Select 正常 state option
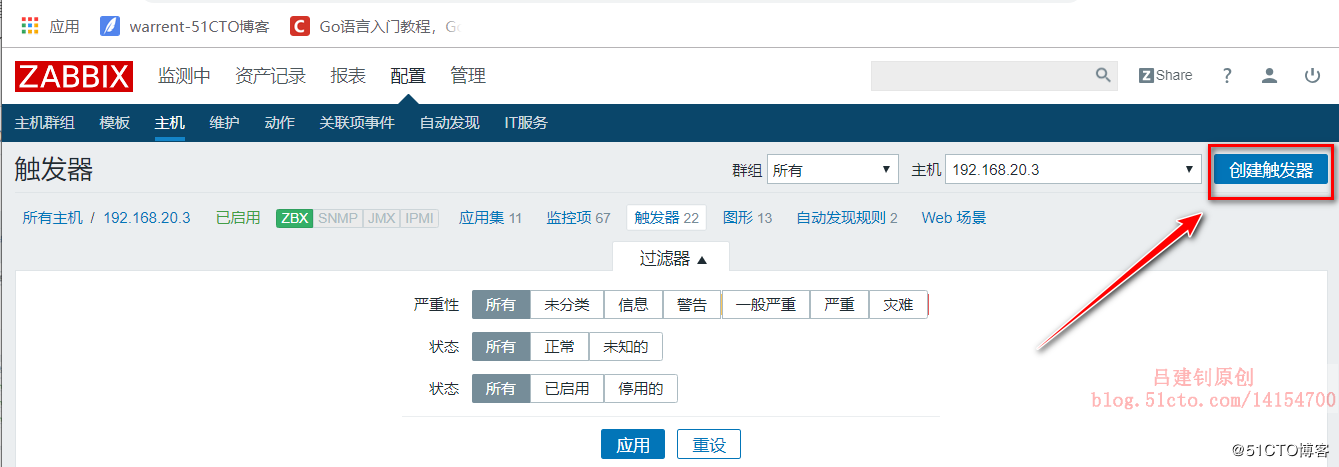The width and height of the screenshot is (1339, 467). coord(560,347)
